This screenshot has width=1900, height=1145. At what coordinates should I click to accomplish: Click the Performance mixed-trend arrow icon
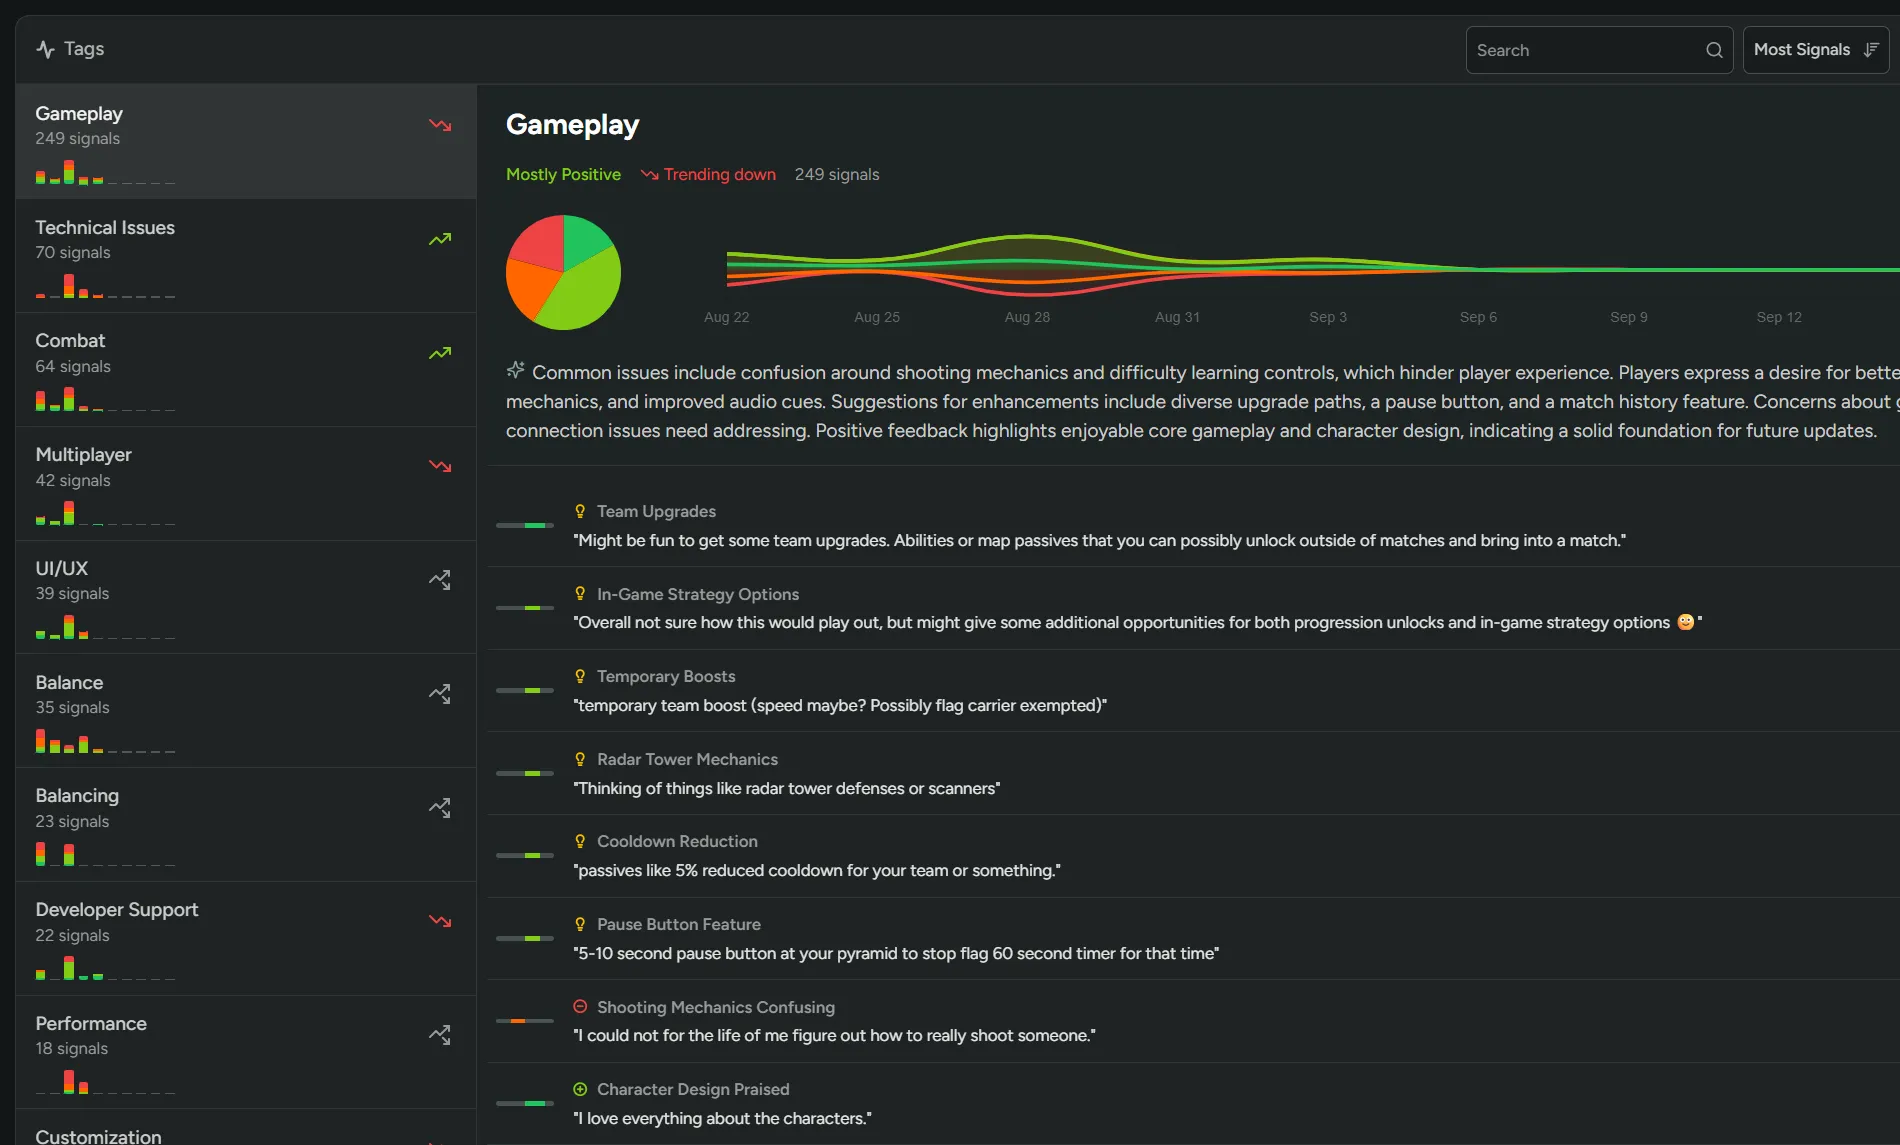(x=440, y=1035)
